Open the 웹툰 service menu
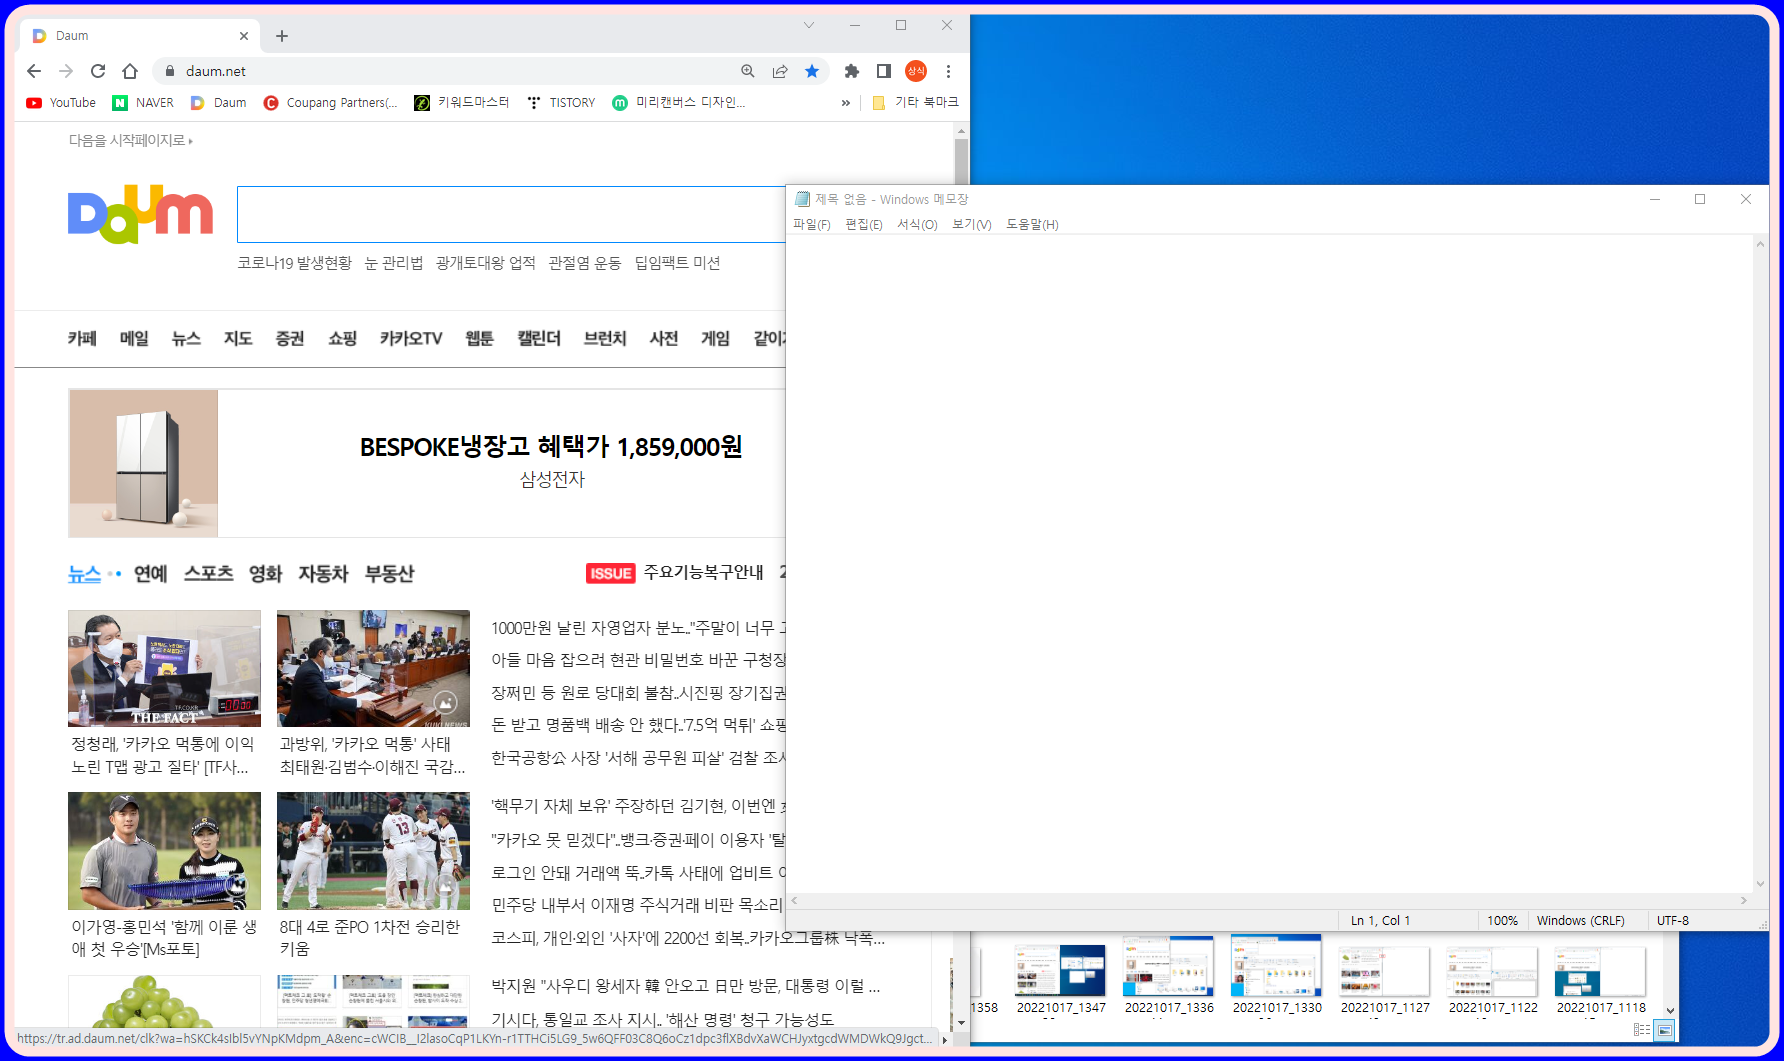This screenshot has height=1061, width=1784. pos(479,339)
